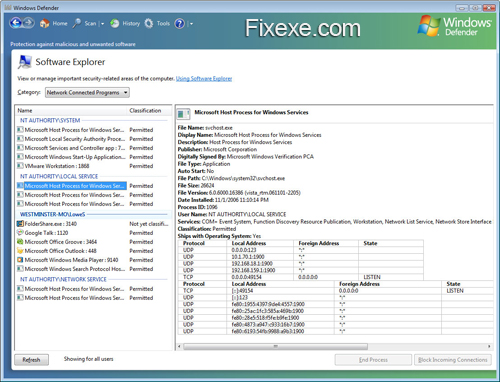Click the Windows Media Player icon
500x382 pixels.
[x=20, y=260]
